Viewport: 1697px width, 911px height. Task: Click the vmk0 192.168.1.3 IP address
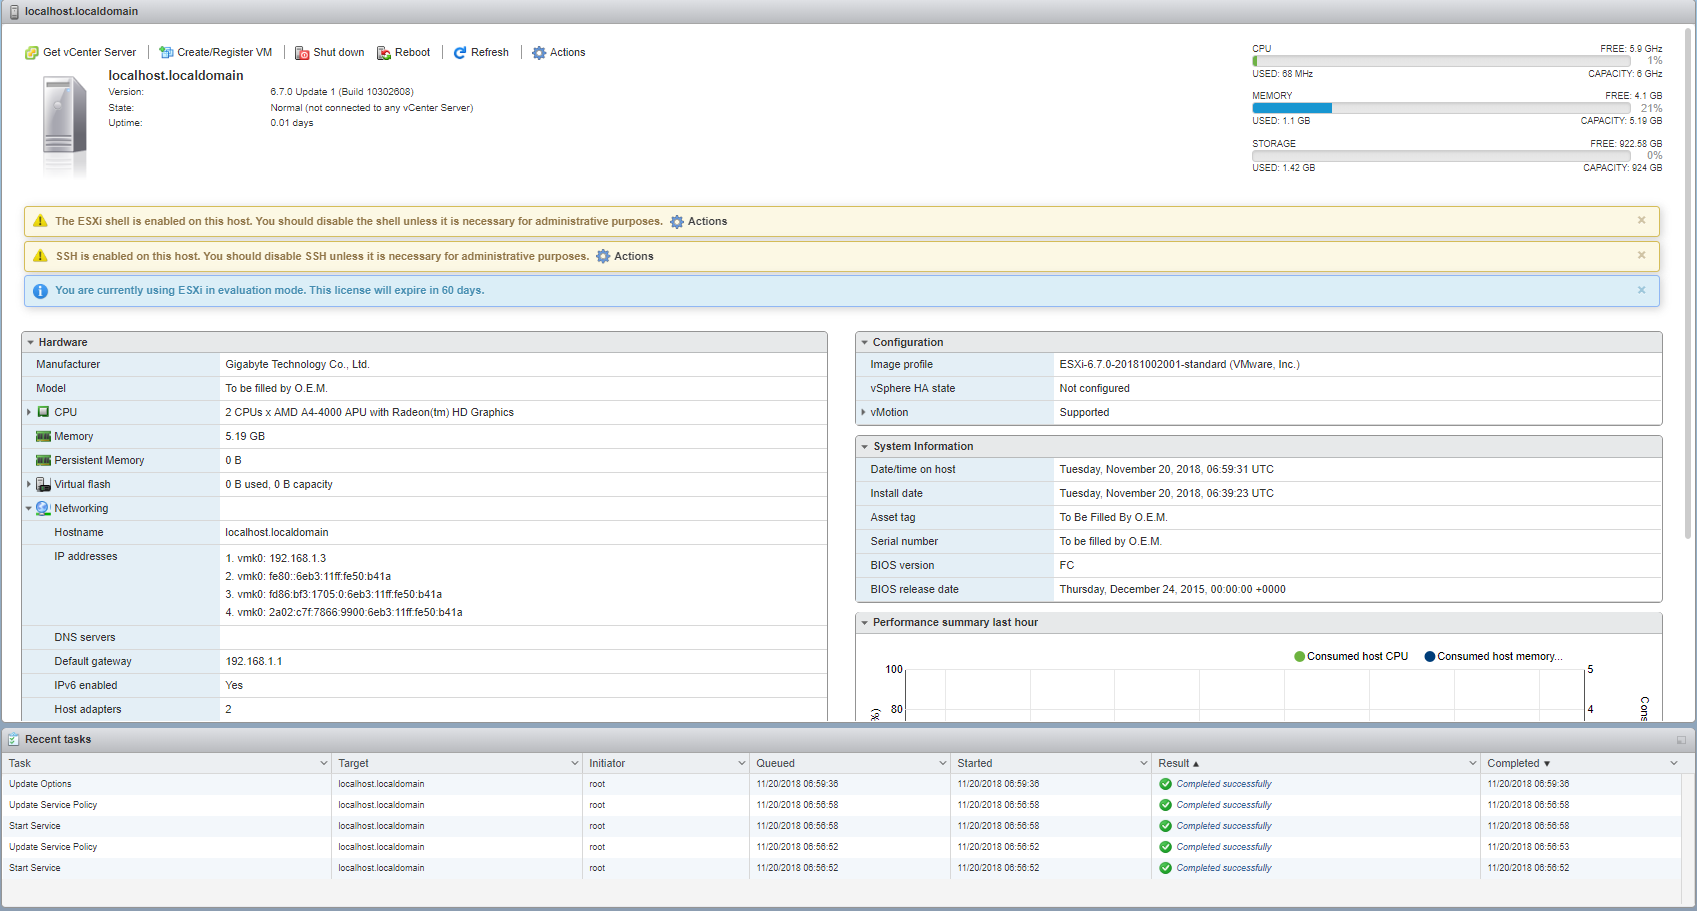(x=276, y=559)
